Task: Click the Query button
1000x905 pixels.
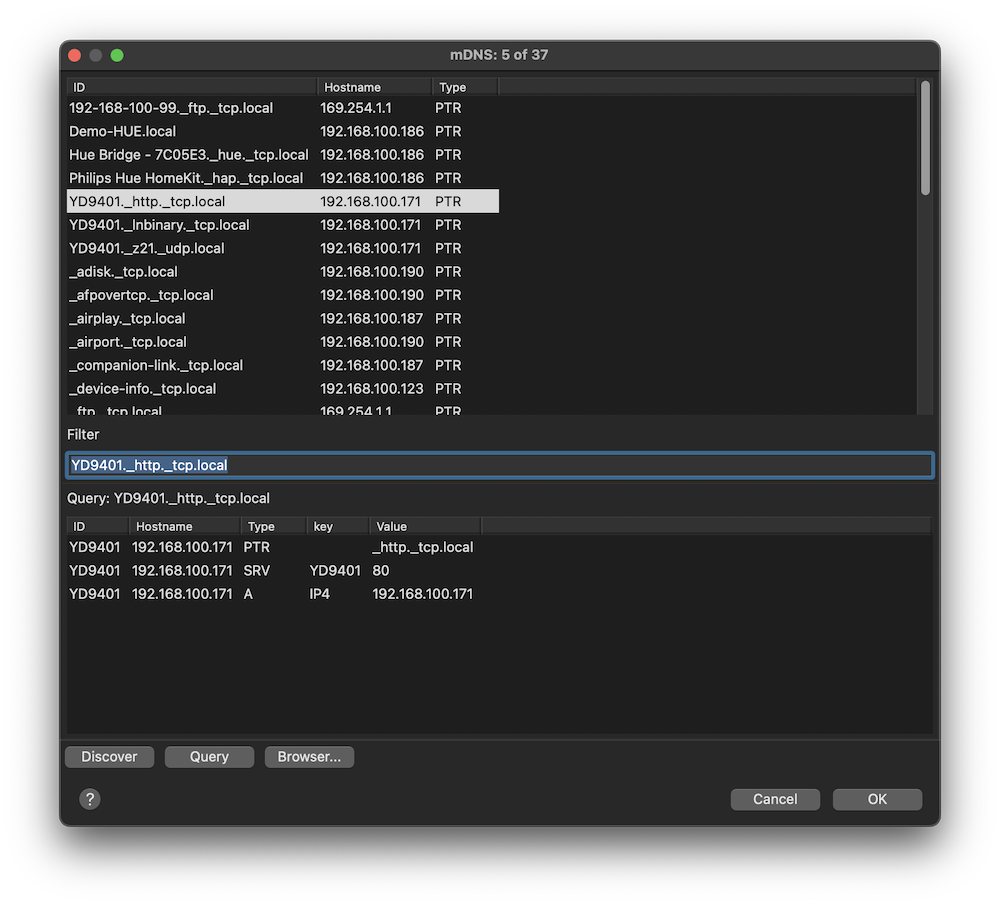Action: click(x=209, y=757)
